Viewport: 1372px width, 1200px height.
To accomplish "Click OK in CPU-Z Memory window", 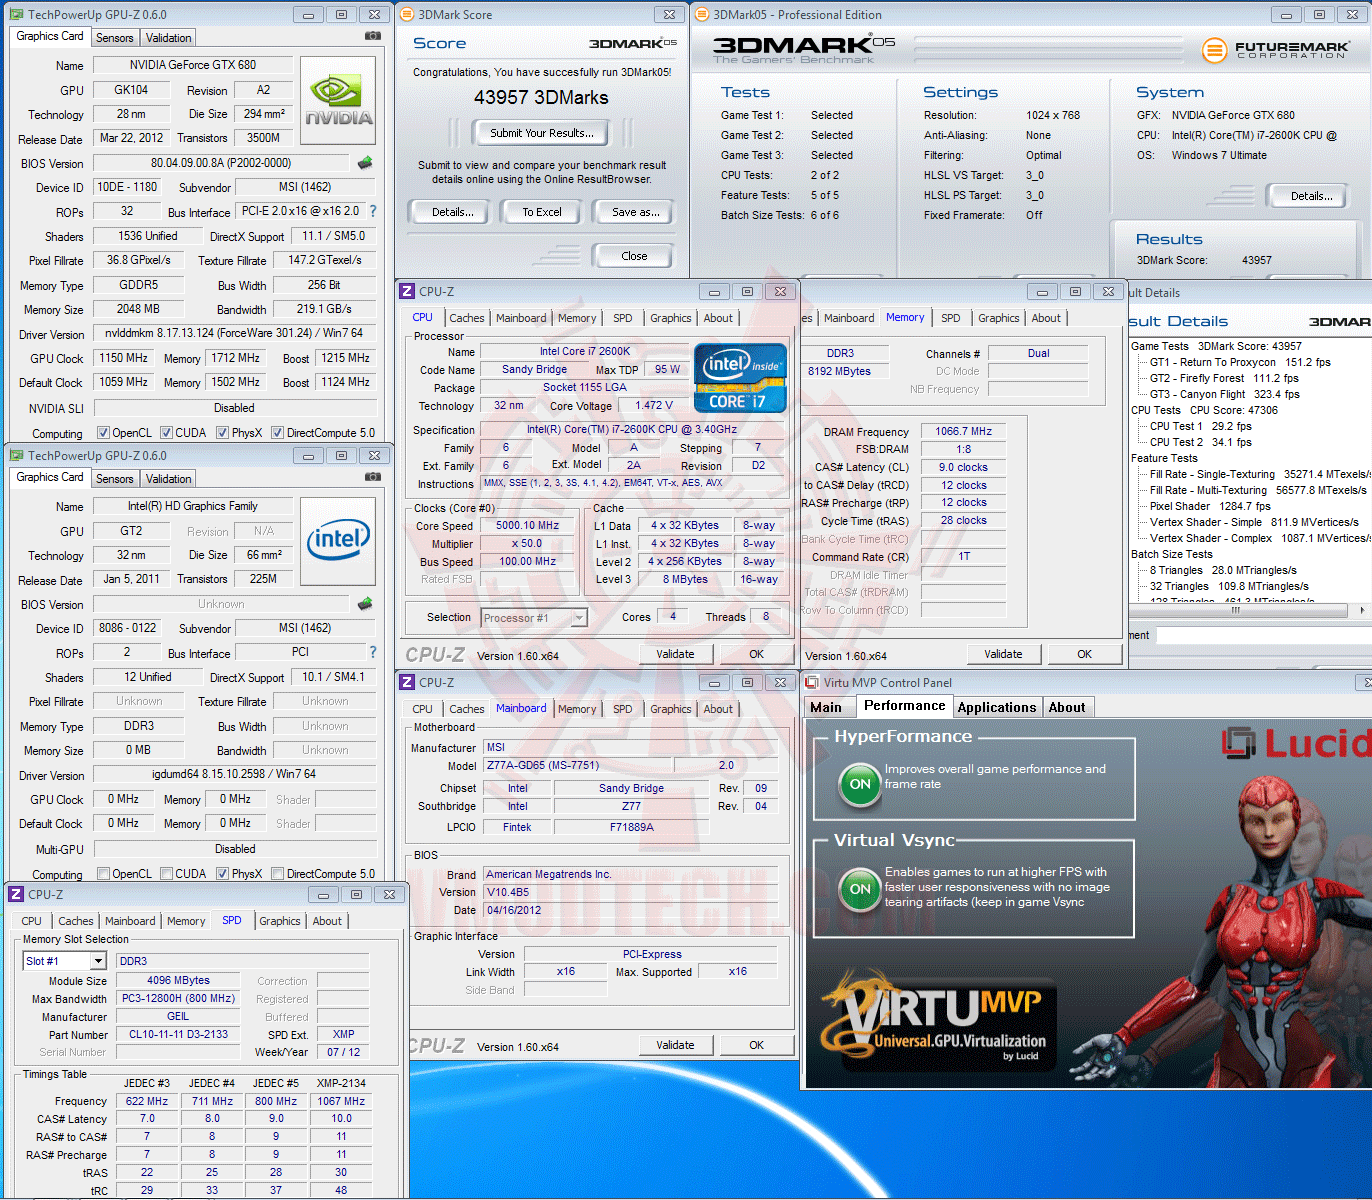I will 1084,654.
